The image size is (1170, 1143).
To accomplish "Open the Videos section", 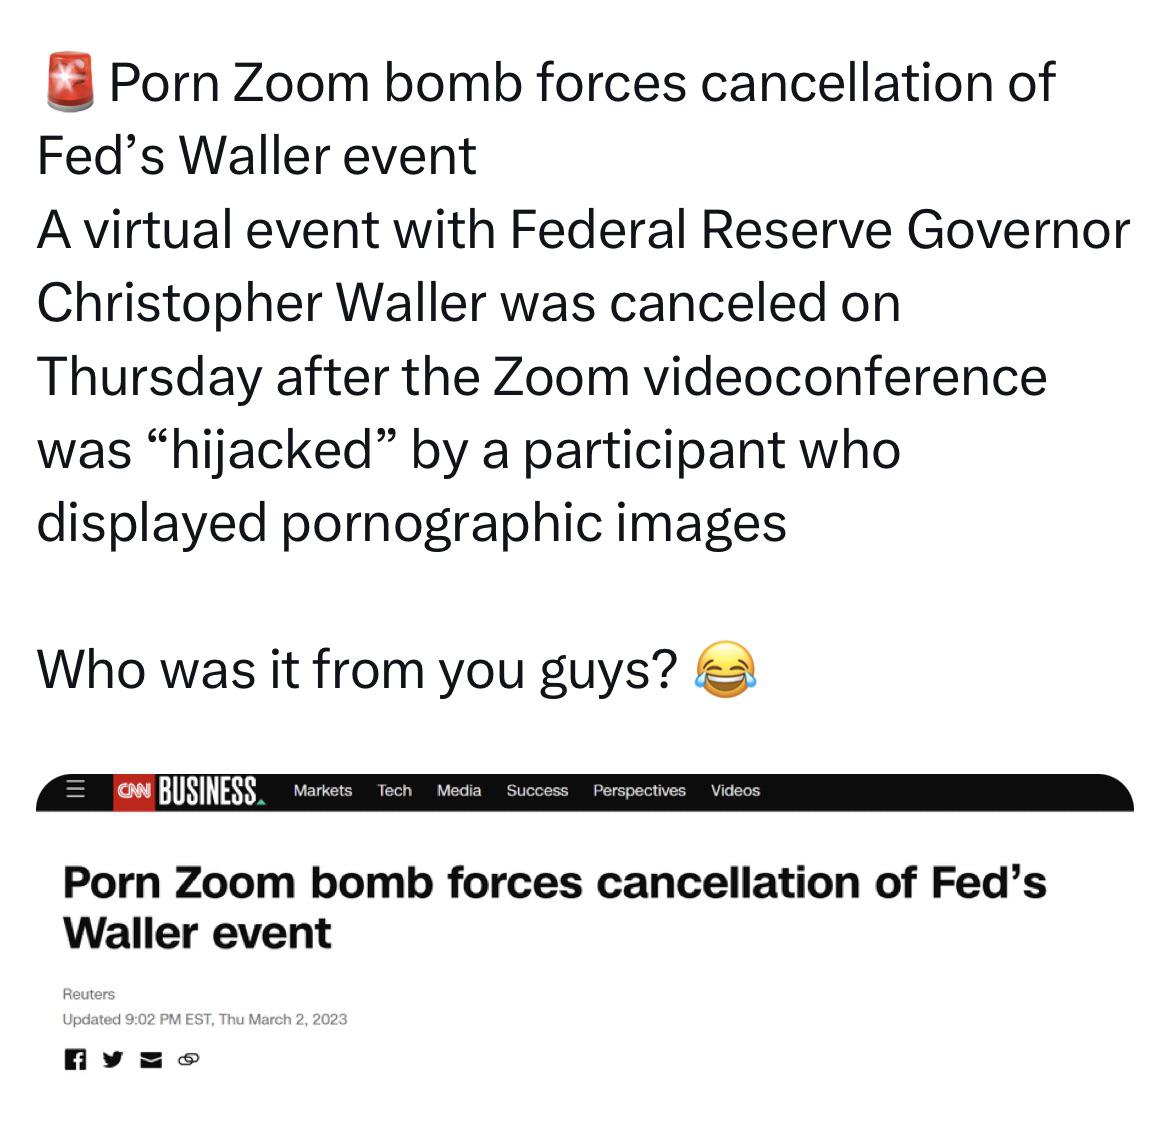I will pos(735,790).
